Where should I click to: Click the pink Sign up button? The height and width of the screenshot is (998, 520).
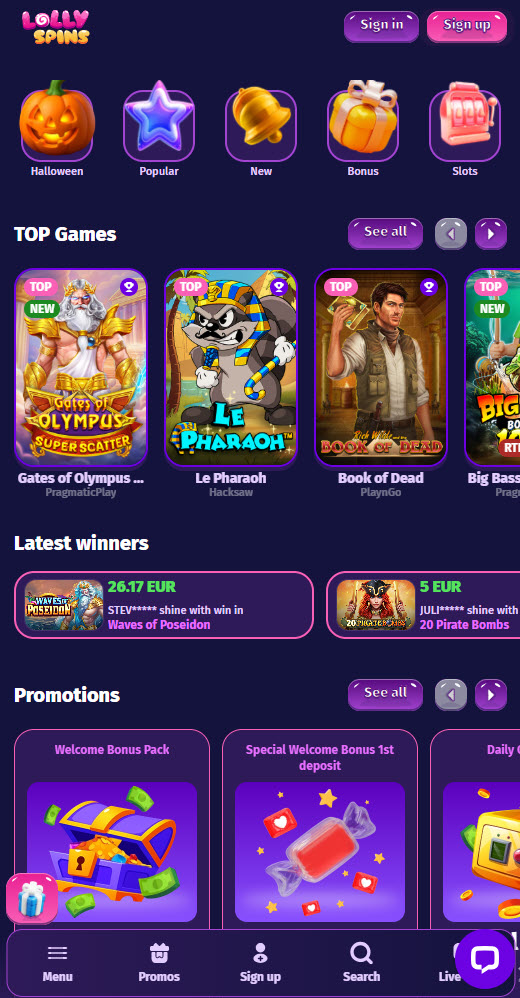coord(467,26)
